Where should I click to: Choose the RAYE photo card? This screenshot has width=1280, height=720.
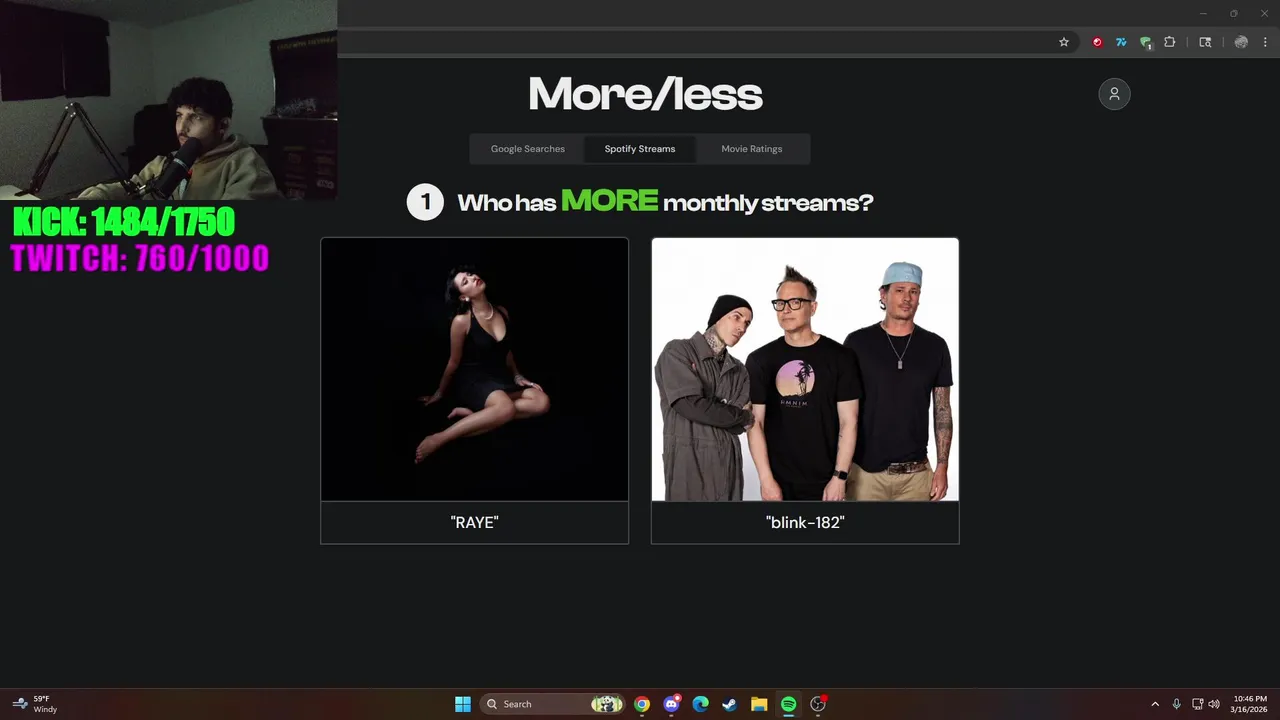pos(474,369)
